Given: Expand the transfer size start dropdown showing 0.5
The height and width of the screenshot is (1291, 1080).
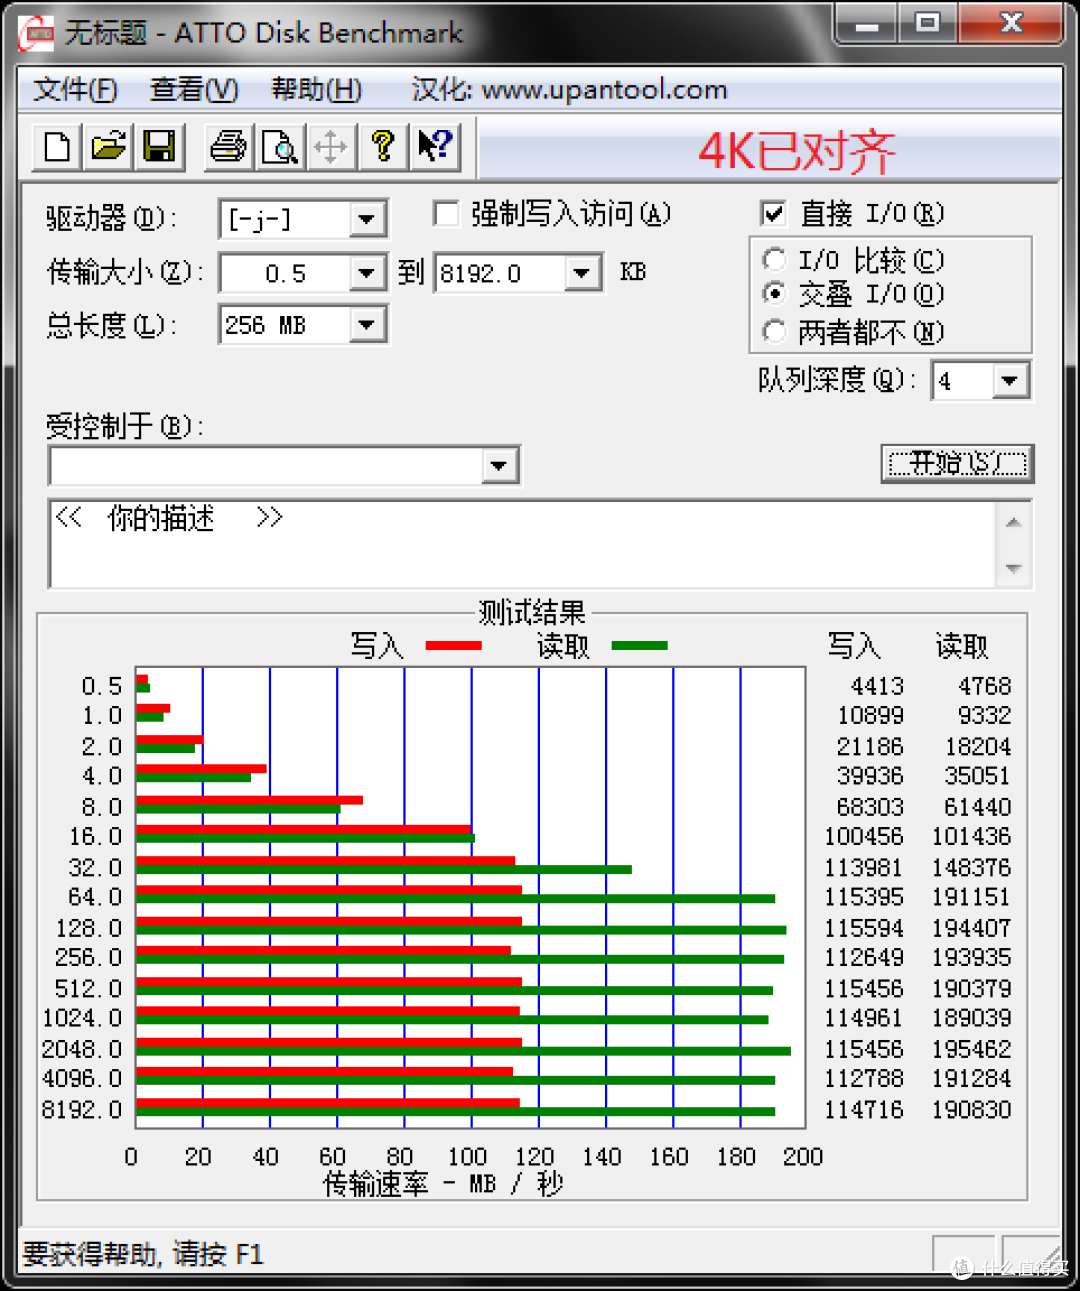Looking at the screenshot, I should point(367,273).
